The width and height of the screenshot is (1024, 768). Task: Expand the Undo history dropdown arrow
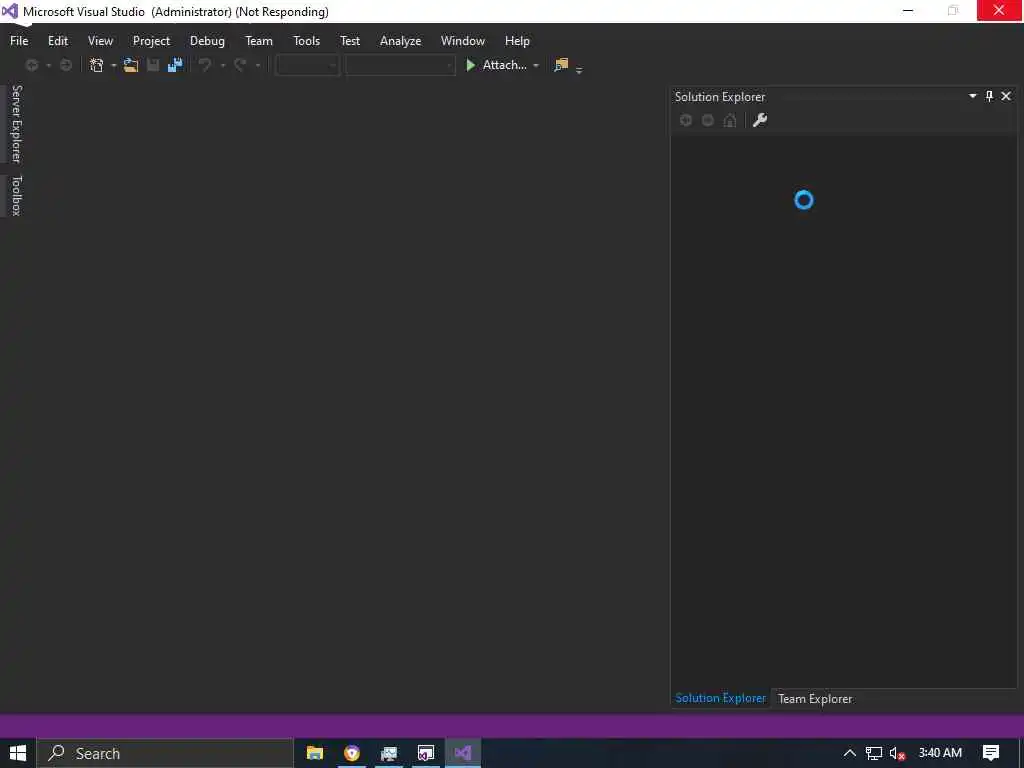coord(223,65)
